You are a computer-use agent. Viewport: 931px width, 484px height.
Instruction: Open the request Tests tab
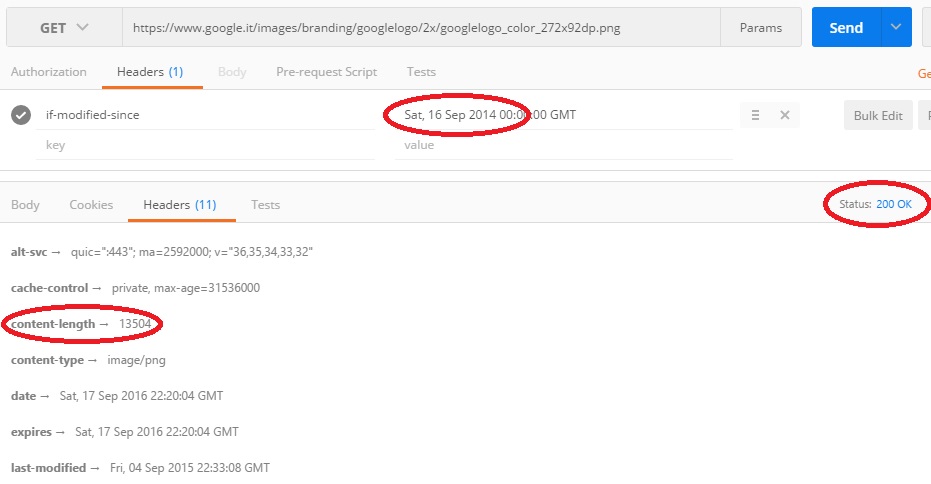tap(421, 72)
